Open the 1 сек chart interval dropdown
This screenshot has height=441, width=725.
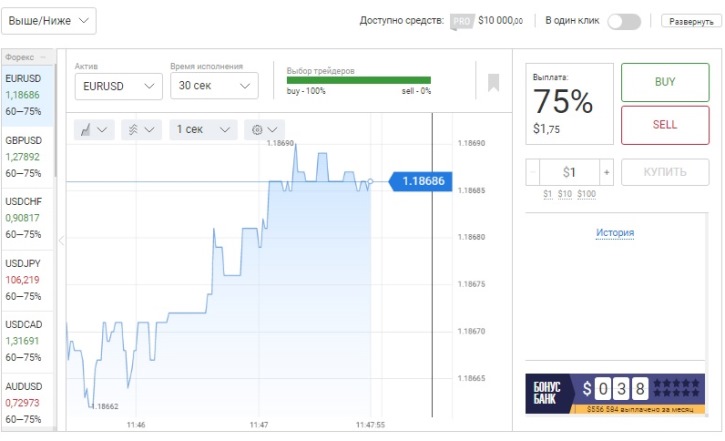(x=204, y=129)
